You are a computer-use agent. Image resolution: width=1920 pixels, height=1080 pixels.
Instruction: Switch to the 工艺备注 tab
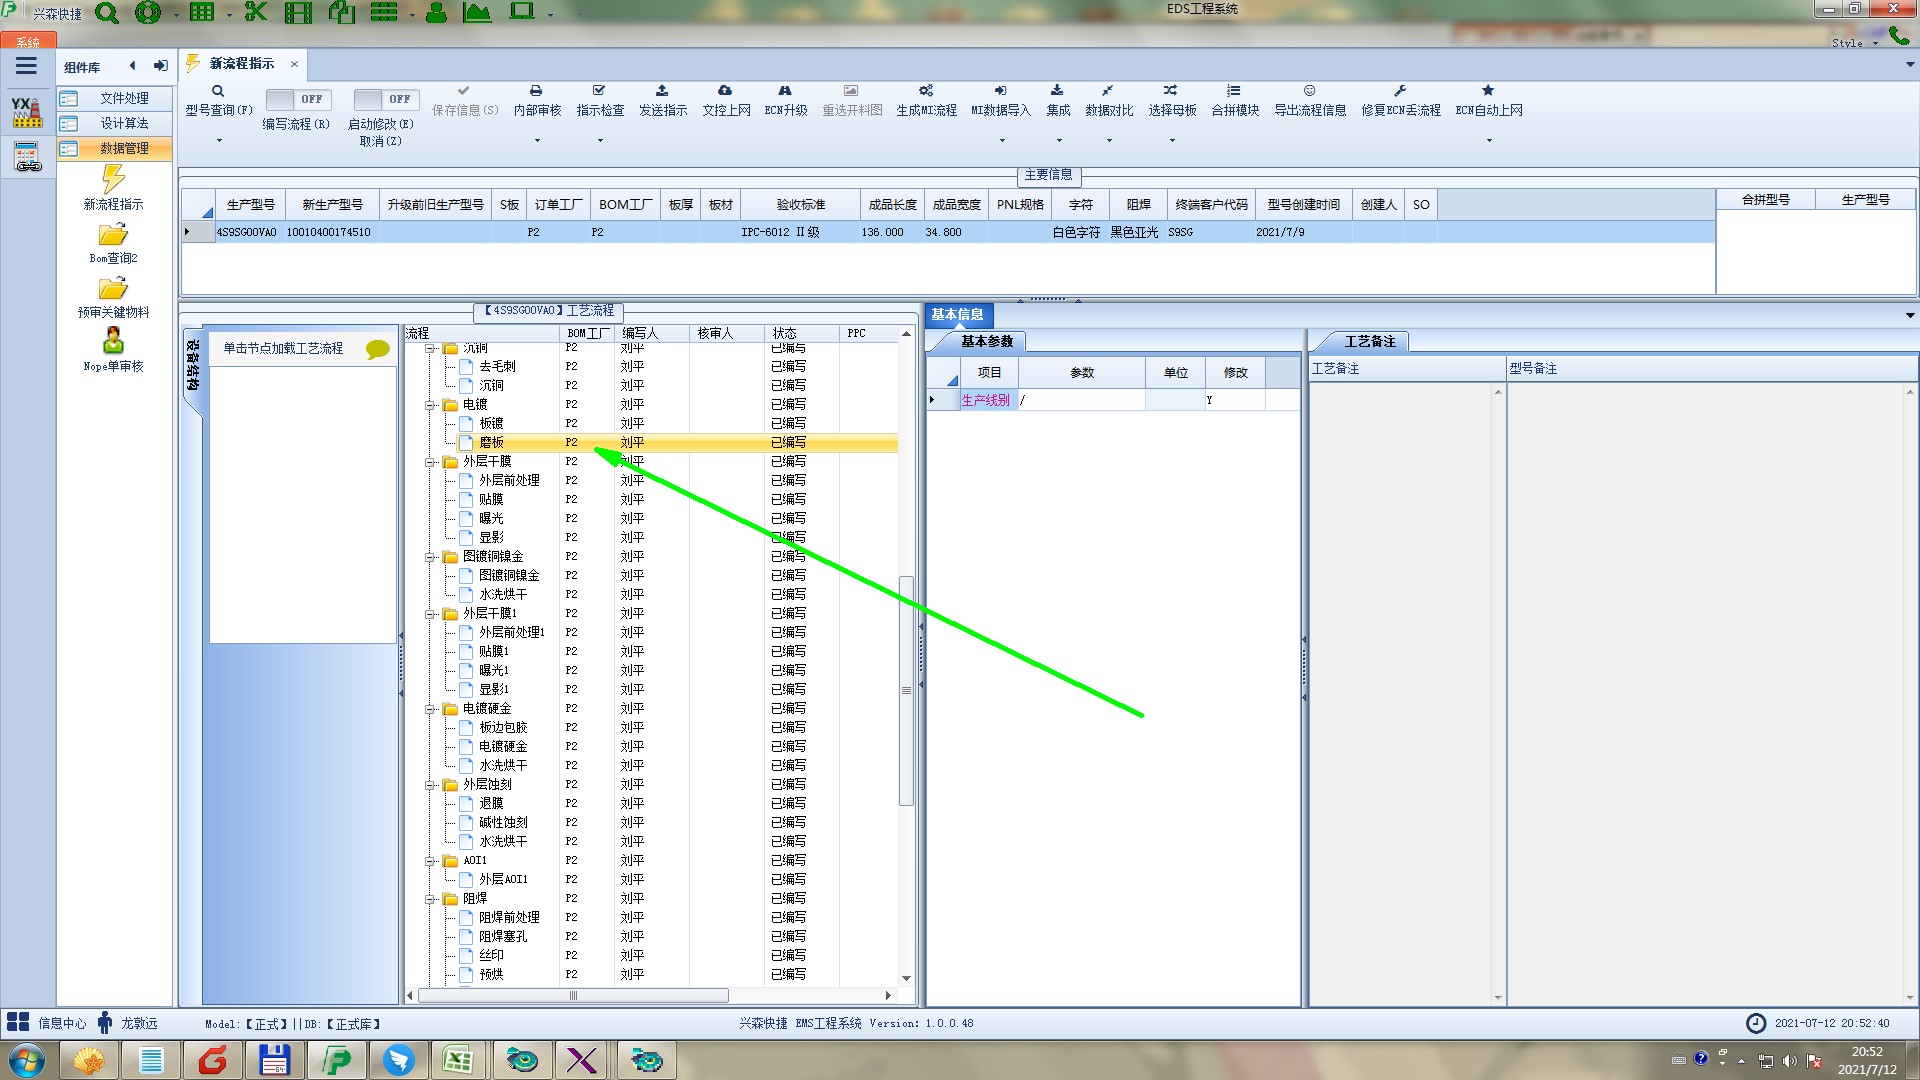click(x=1368, y=341)
